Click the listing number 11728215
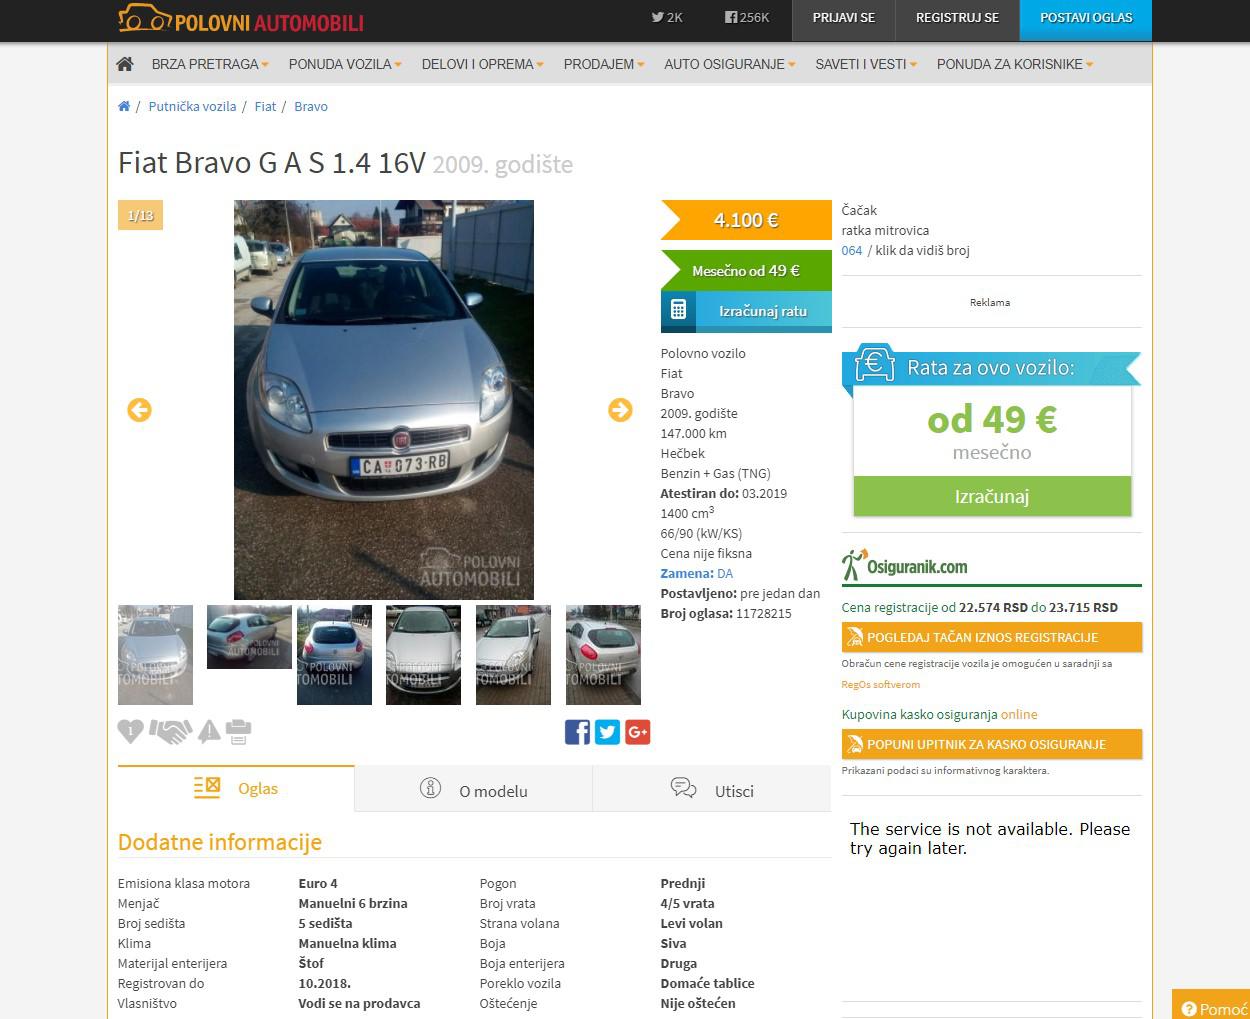1250x1019 pixels. [x=764, y=613]
